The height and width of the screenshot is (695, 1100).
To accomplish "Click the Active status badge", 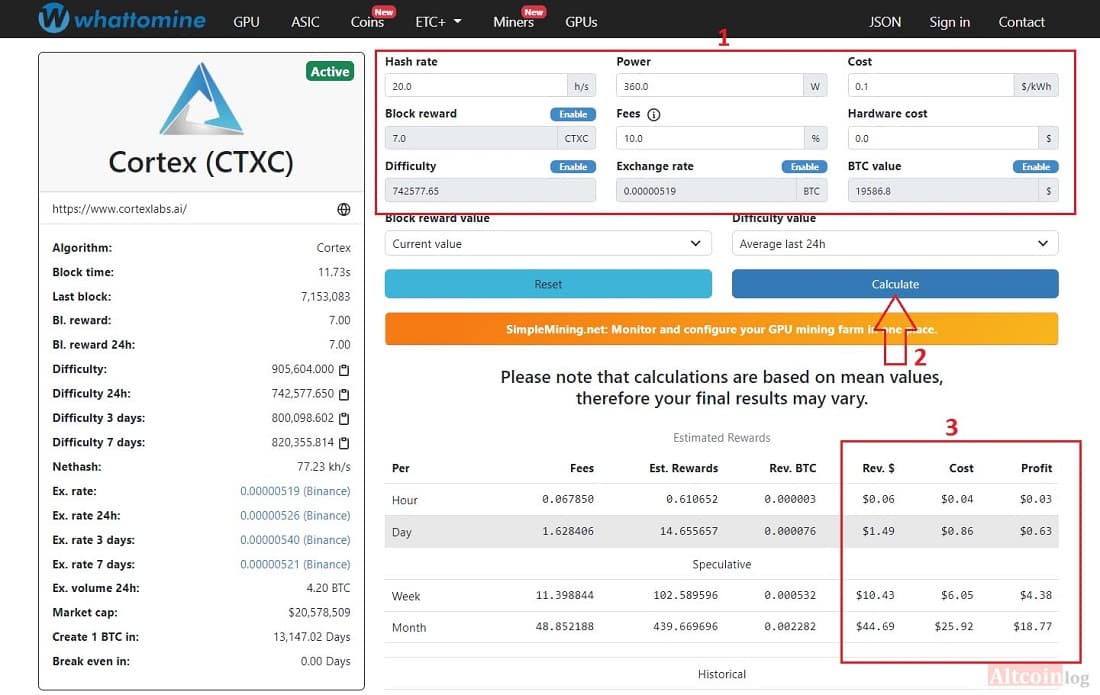I will coord(330,72).
